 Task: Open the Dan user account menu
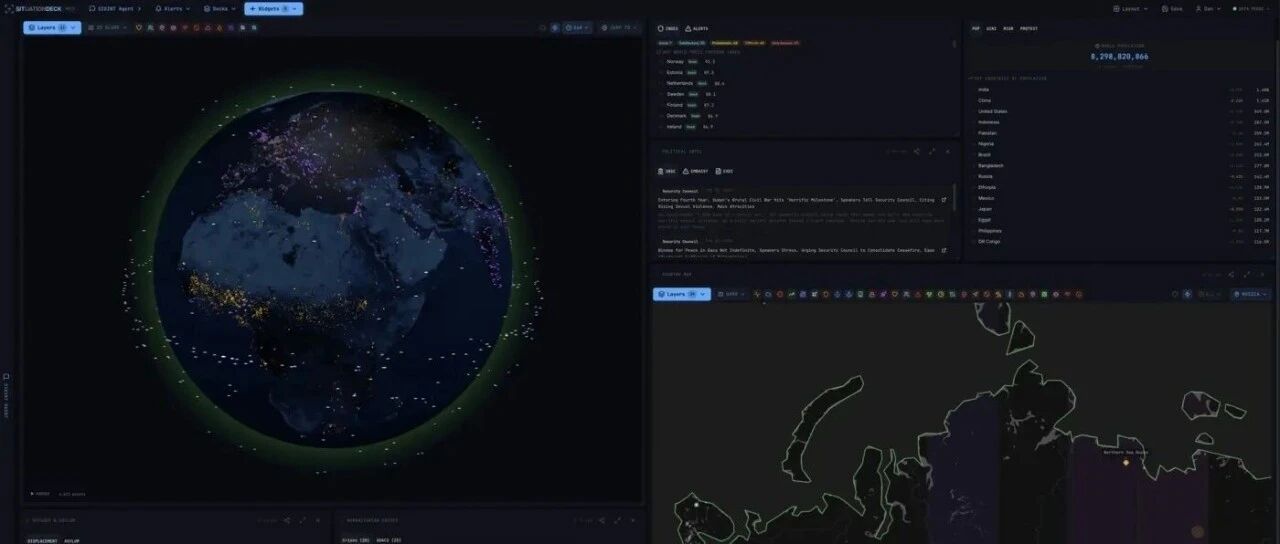point(1209,8)
